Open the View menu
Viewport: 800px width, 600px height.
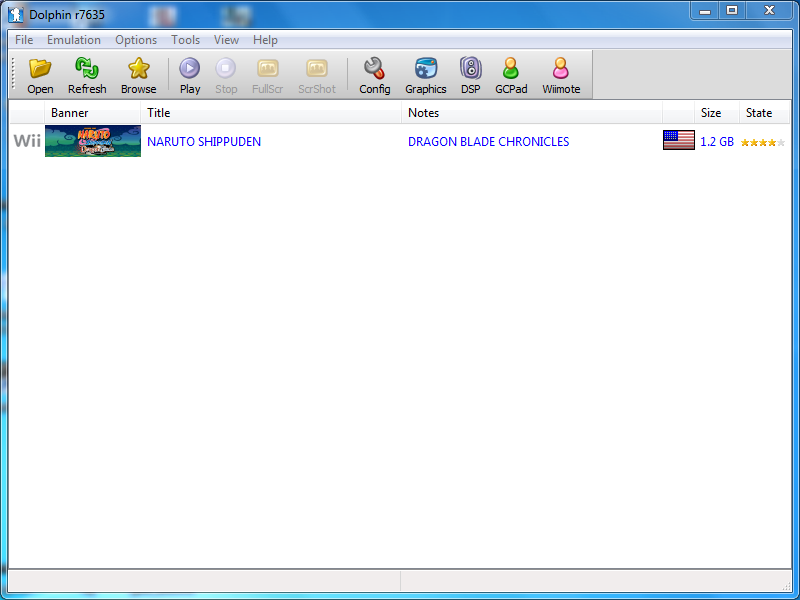pos(227,40)
